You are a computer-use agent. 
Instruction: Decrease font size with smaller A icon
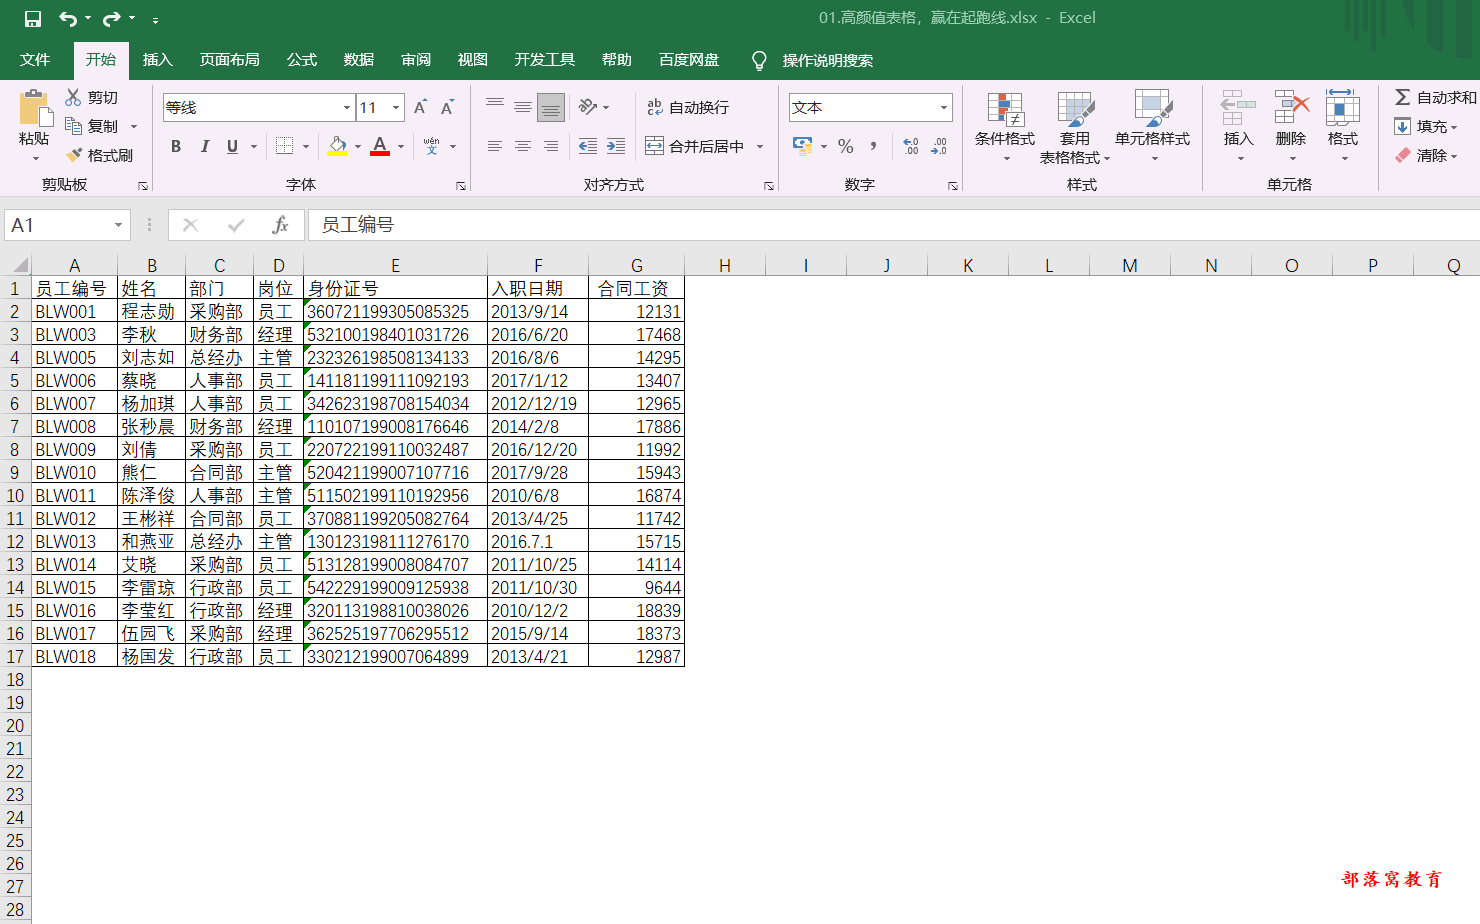[447, 107]
